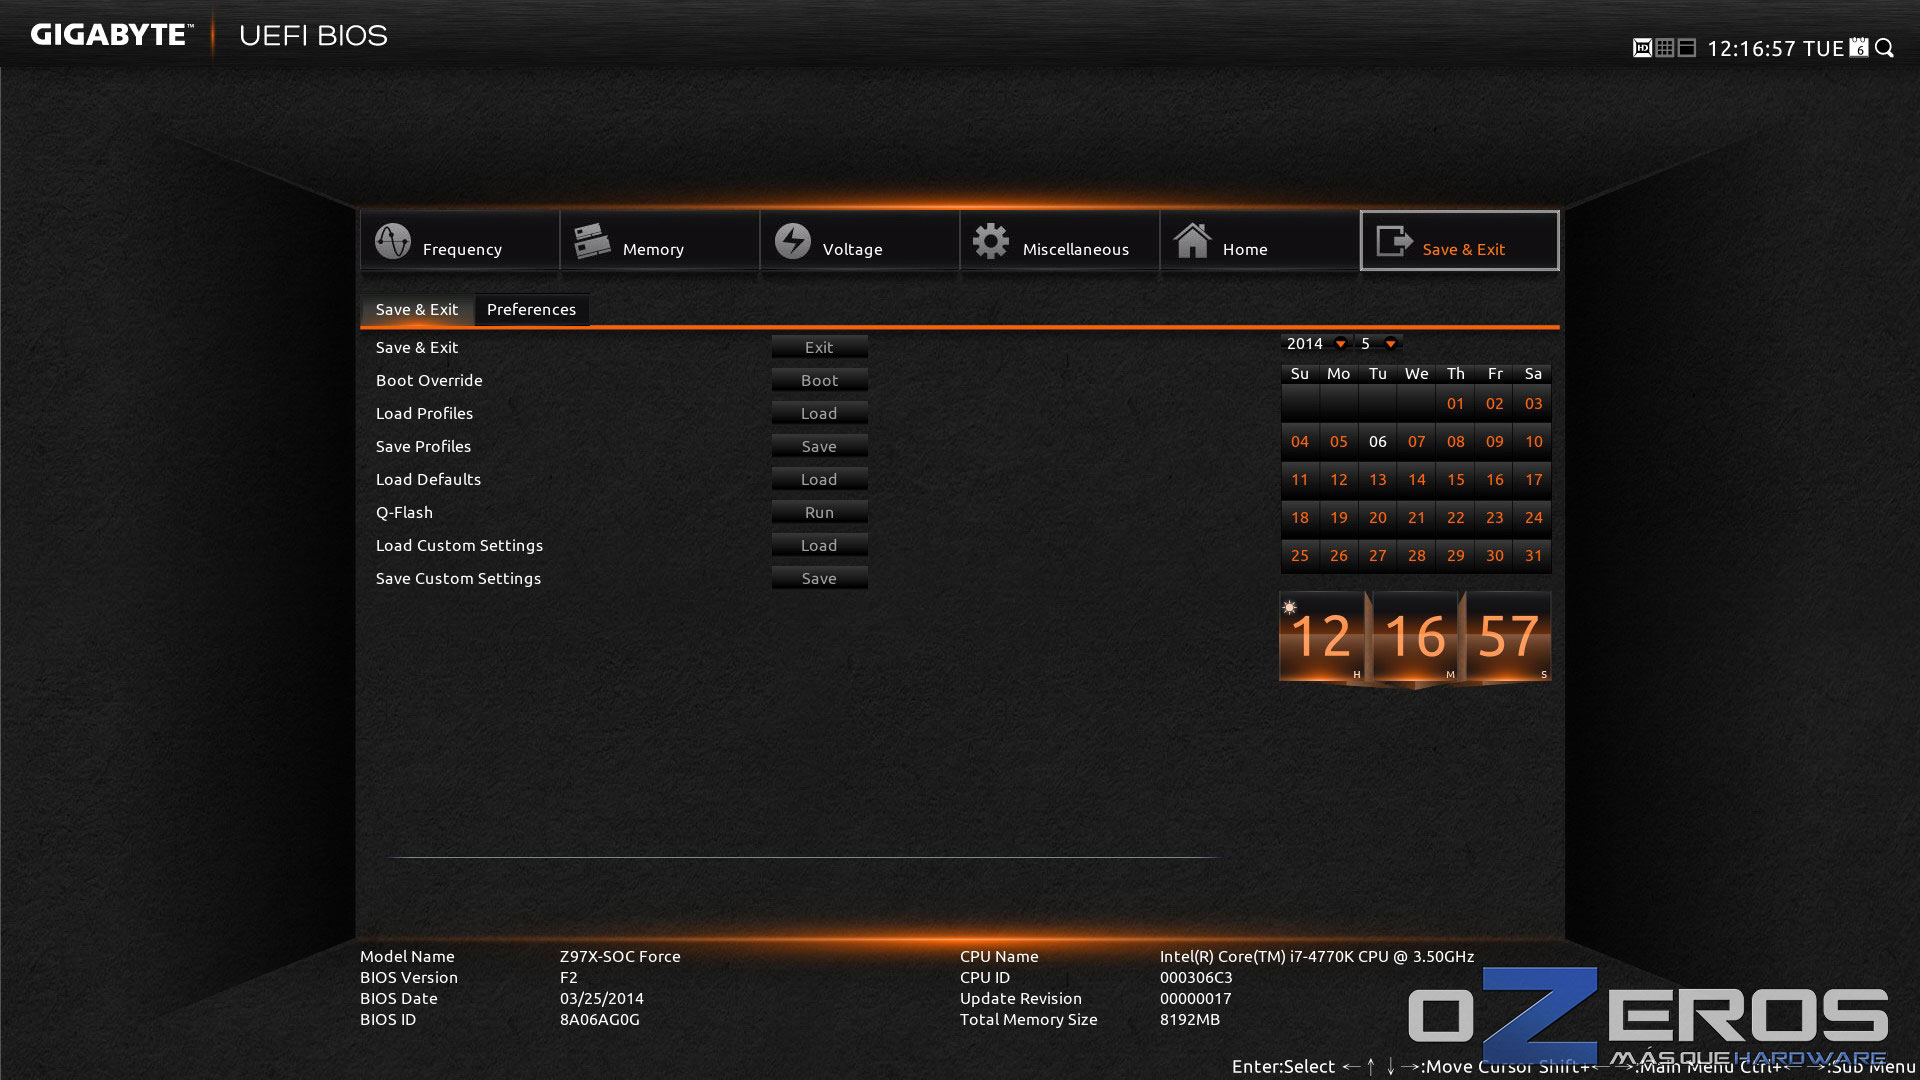Click the grid-layout mode icon in header

(1665, 48)
